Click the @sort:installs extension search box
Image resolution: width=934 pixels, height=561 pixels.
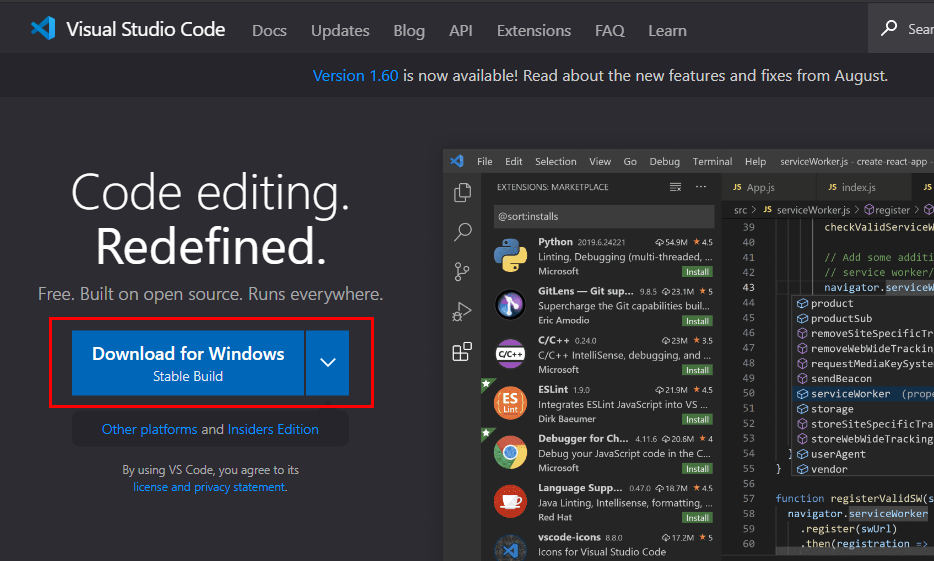pos(604,216)
